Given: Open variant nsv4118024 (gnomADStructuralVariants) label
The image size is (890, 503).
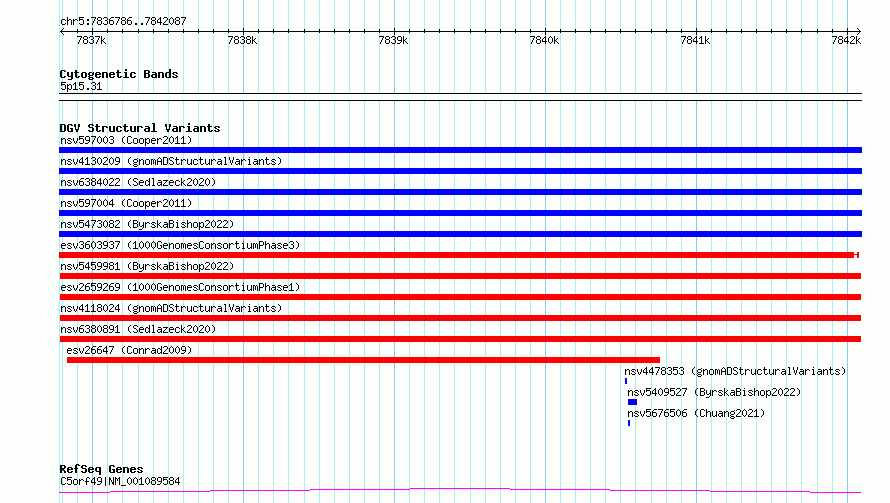Looking at the screenshot, I should (171, 308).
